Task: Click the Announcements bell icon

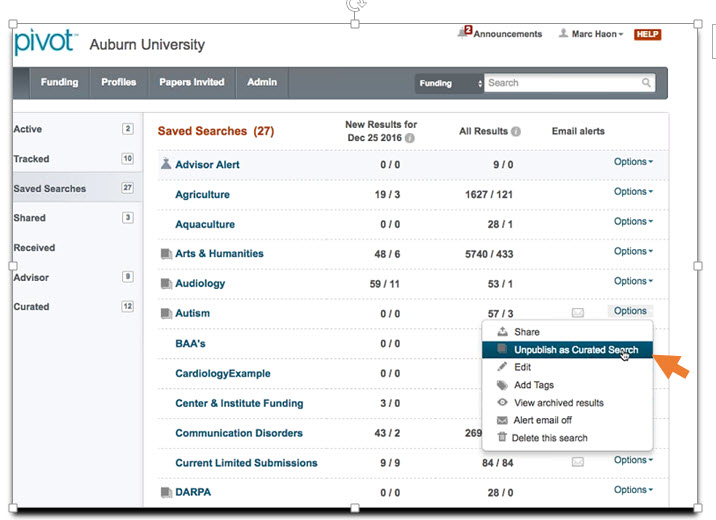Action: [463, 33]
